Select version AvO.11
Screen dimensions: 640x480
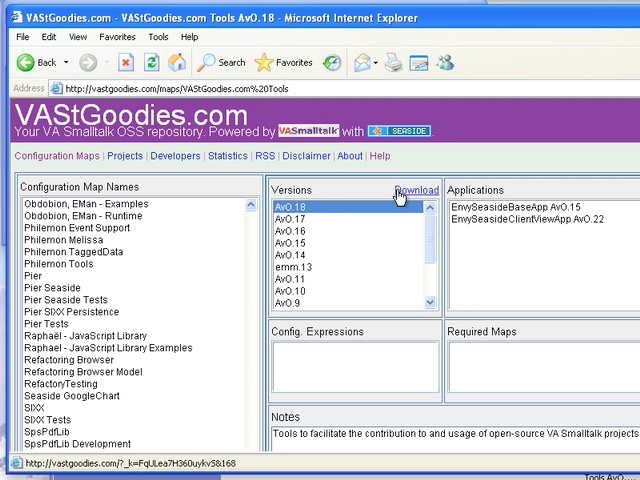tap(348, 279)
